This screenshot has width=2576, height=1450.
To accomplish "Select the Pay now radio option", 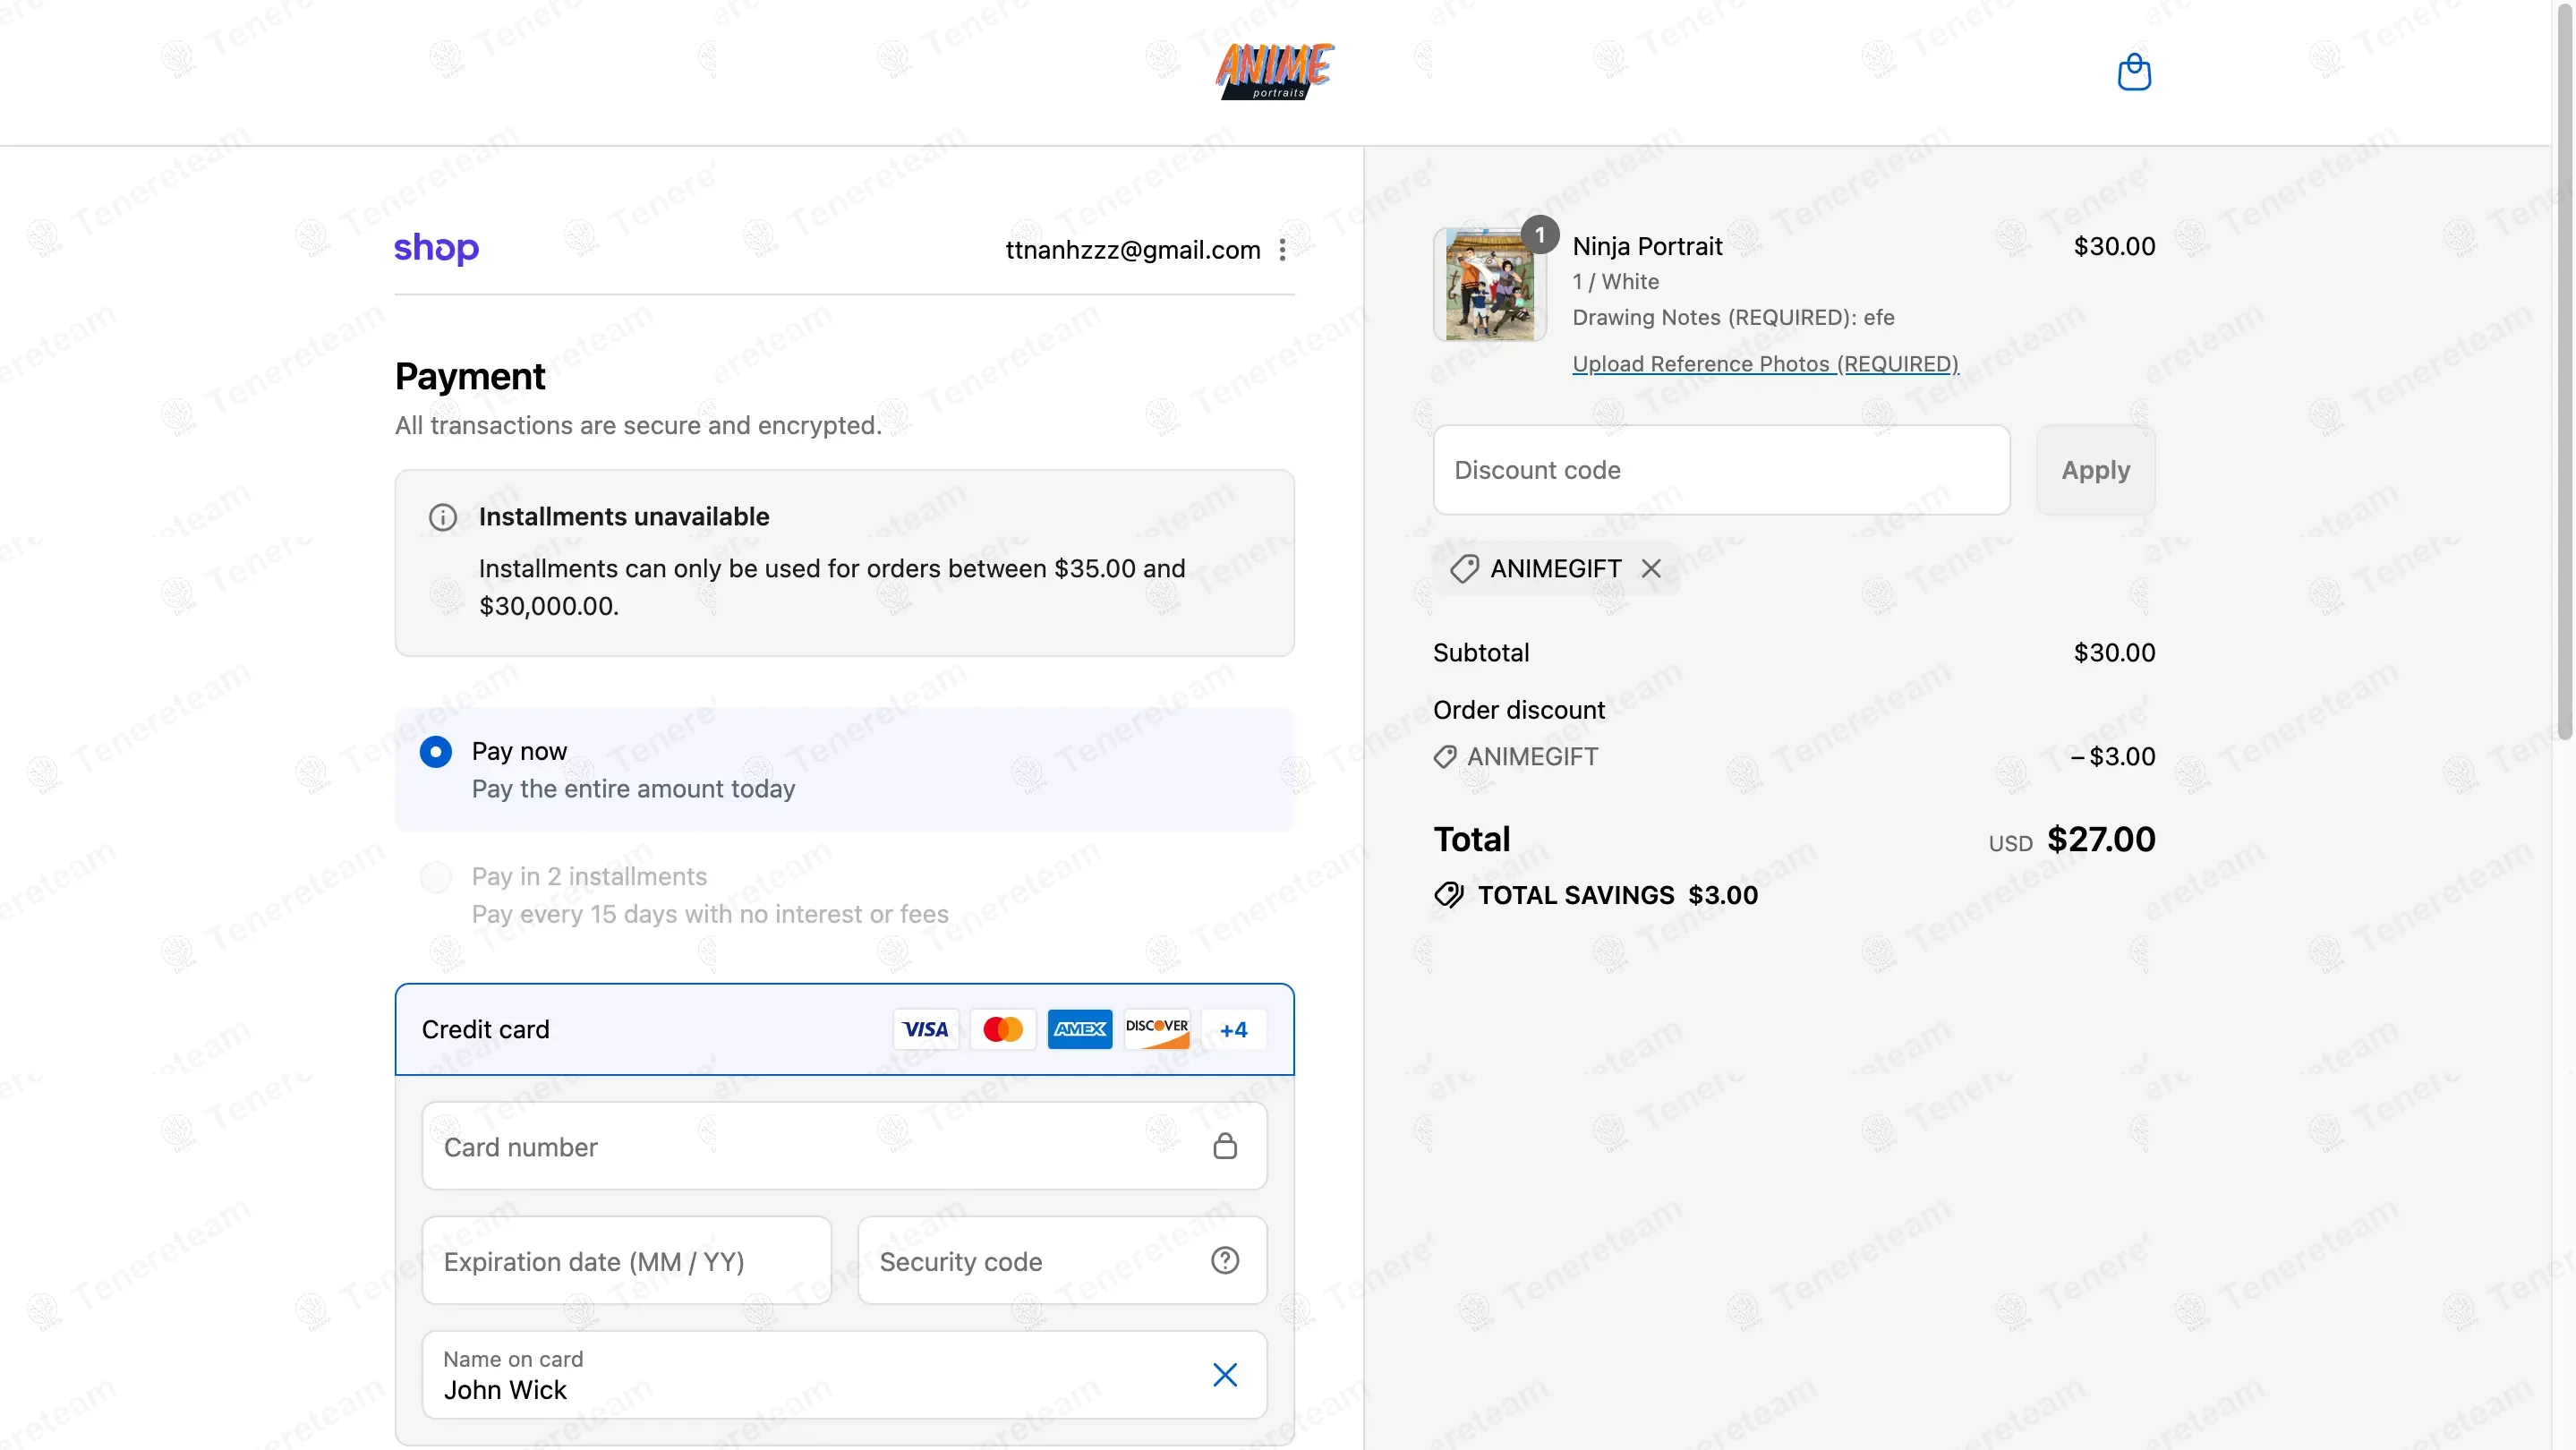I will [x=435, y=751].
